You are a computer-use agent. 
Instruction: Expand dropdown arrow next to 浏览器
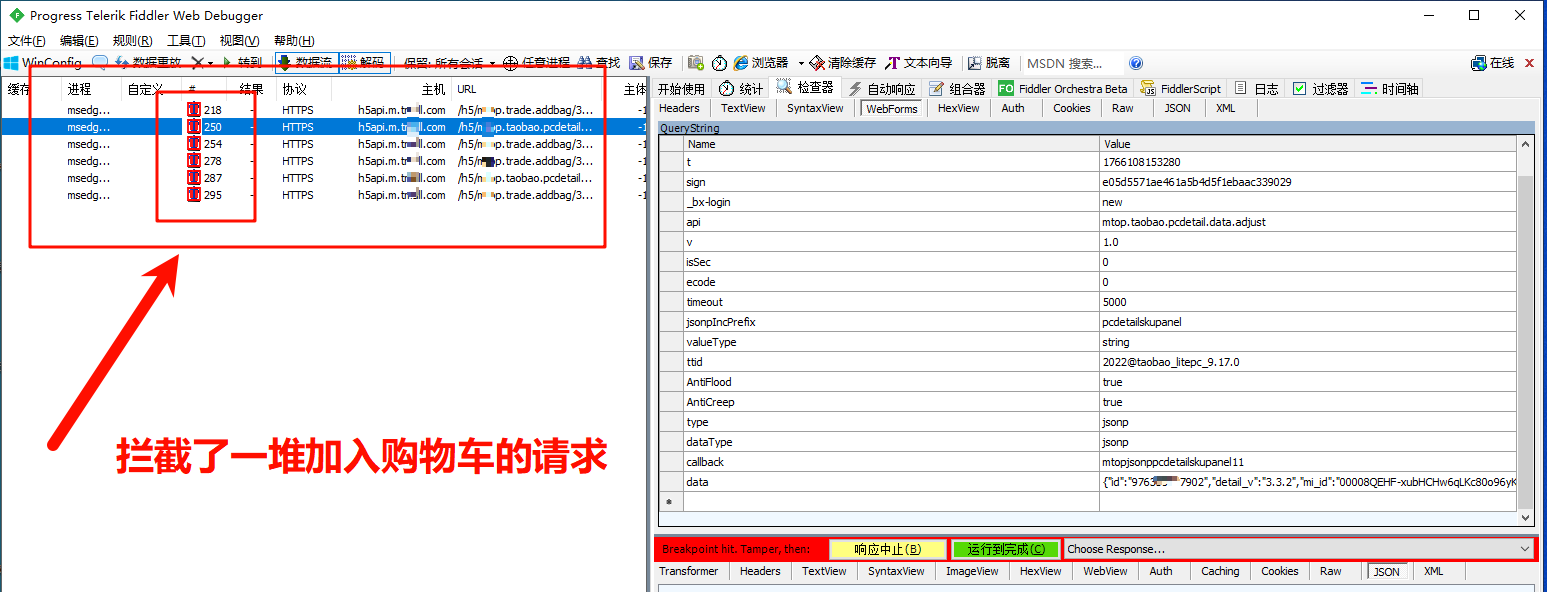(x=801, y=64)
